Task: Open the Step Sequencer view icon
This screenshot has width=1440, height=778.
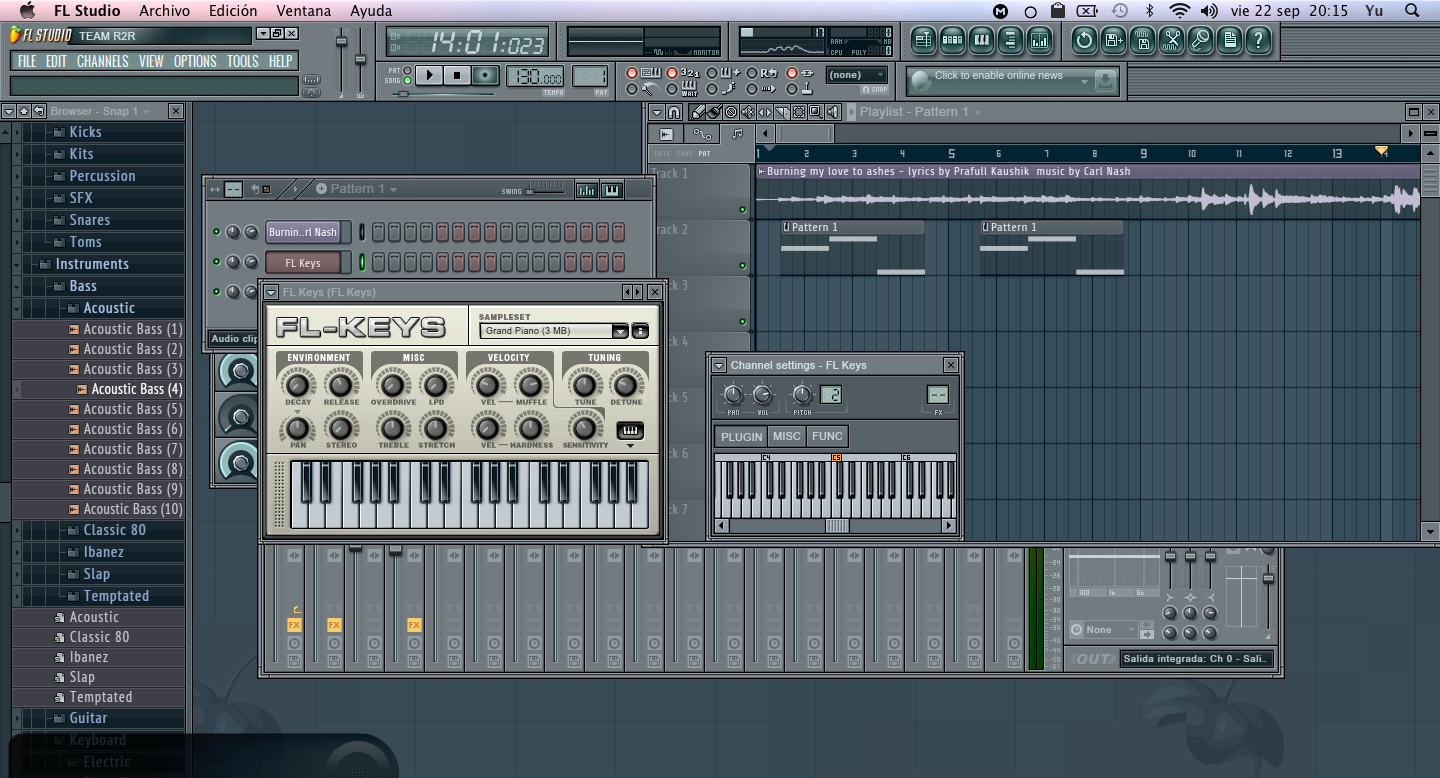Action: click(952, 40)
